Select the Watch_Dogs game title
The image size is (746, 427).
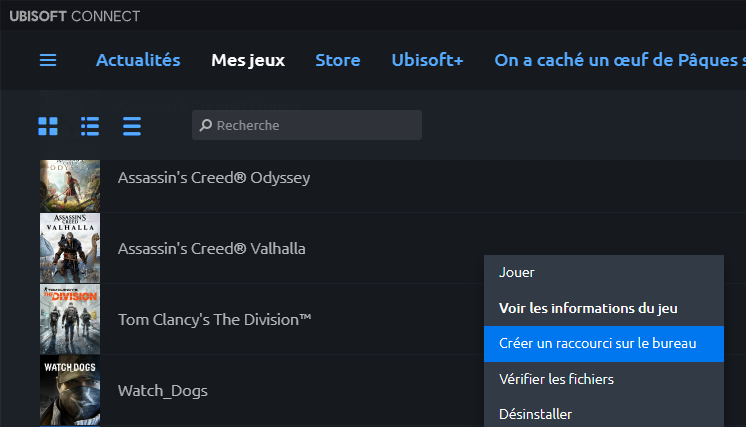click(163, 390)
